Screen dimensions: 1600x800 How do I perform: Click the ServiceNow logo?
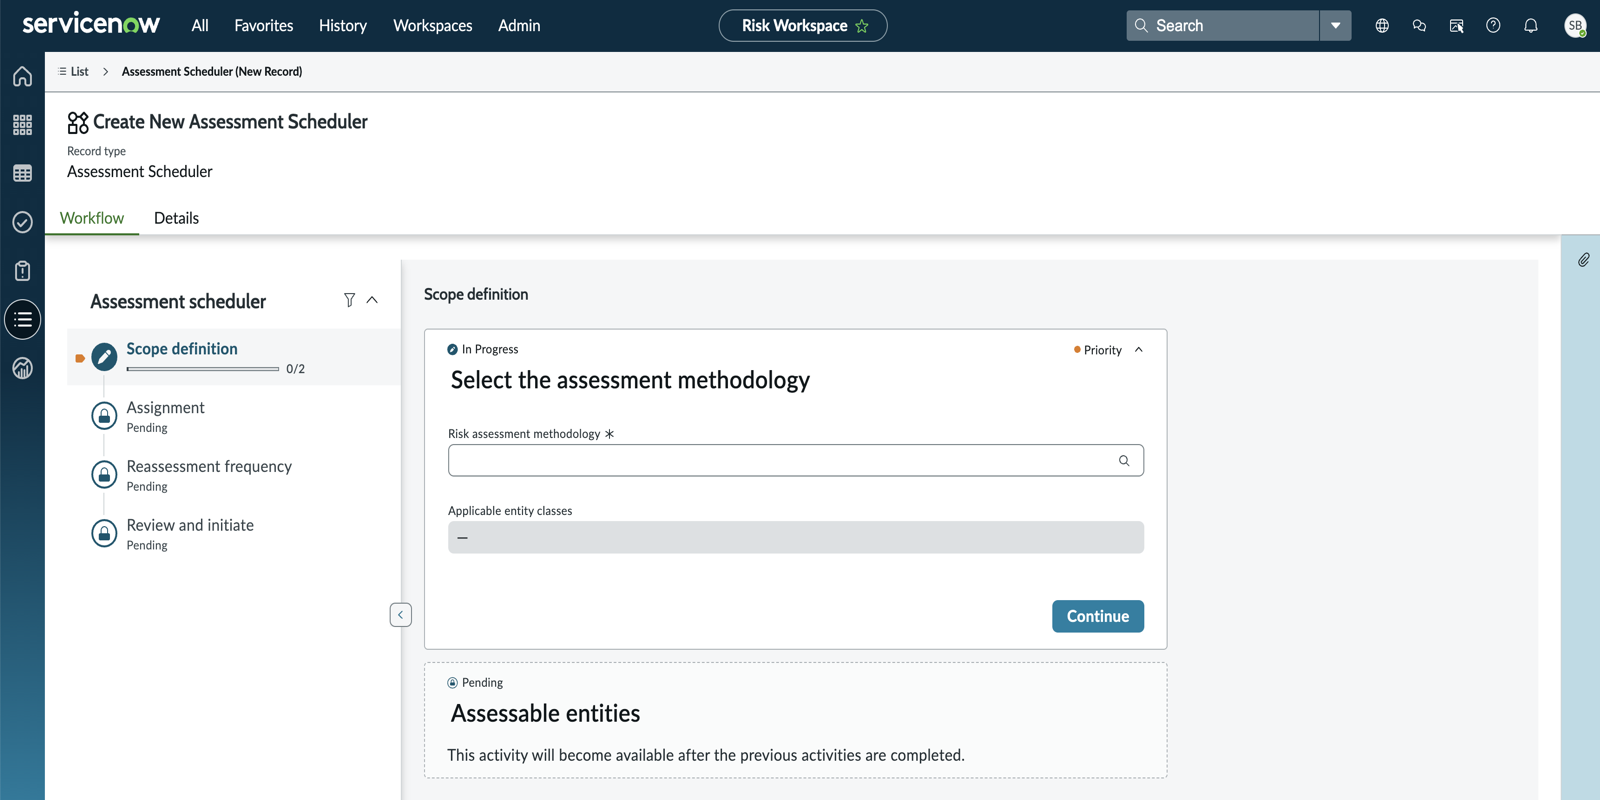(91, 24)
